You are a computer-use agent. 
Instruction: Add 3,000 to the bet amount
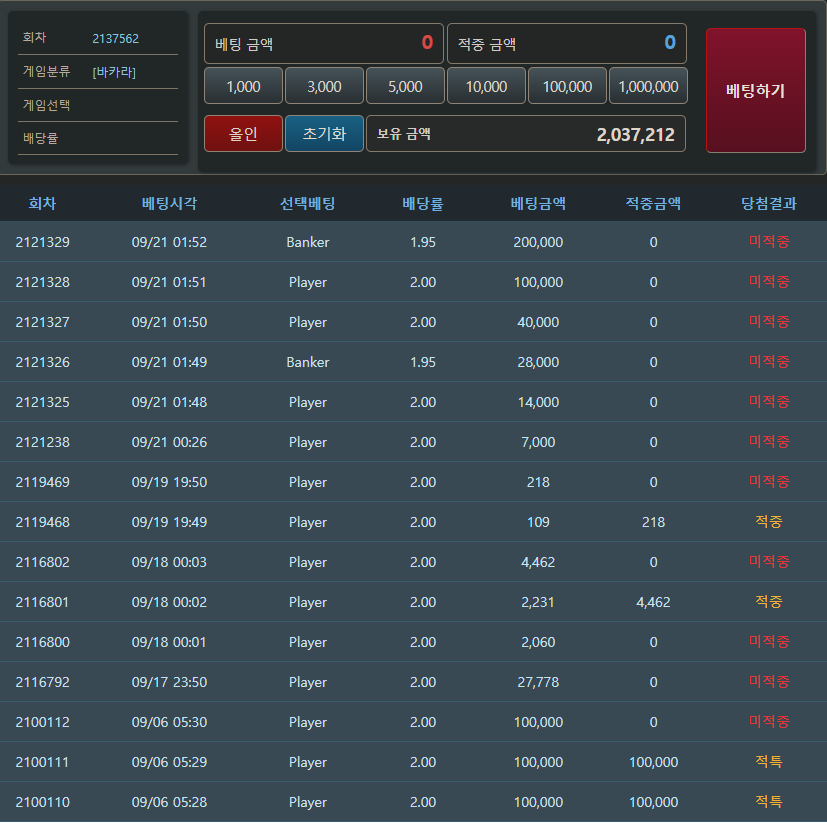coord(324,86)
